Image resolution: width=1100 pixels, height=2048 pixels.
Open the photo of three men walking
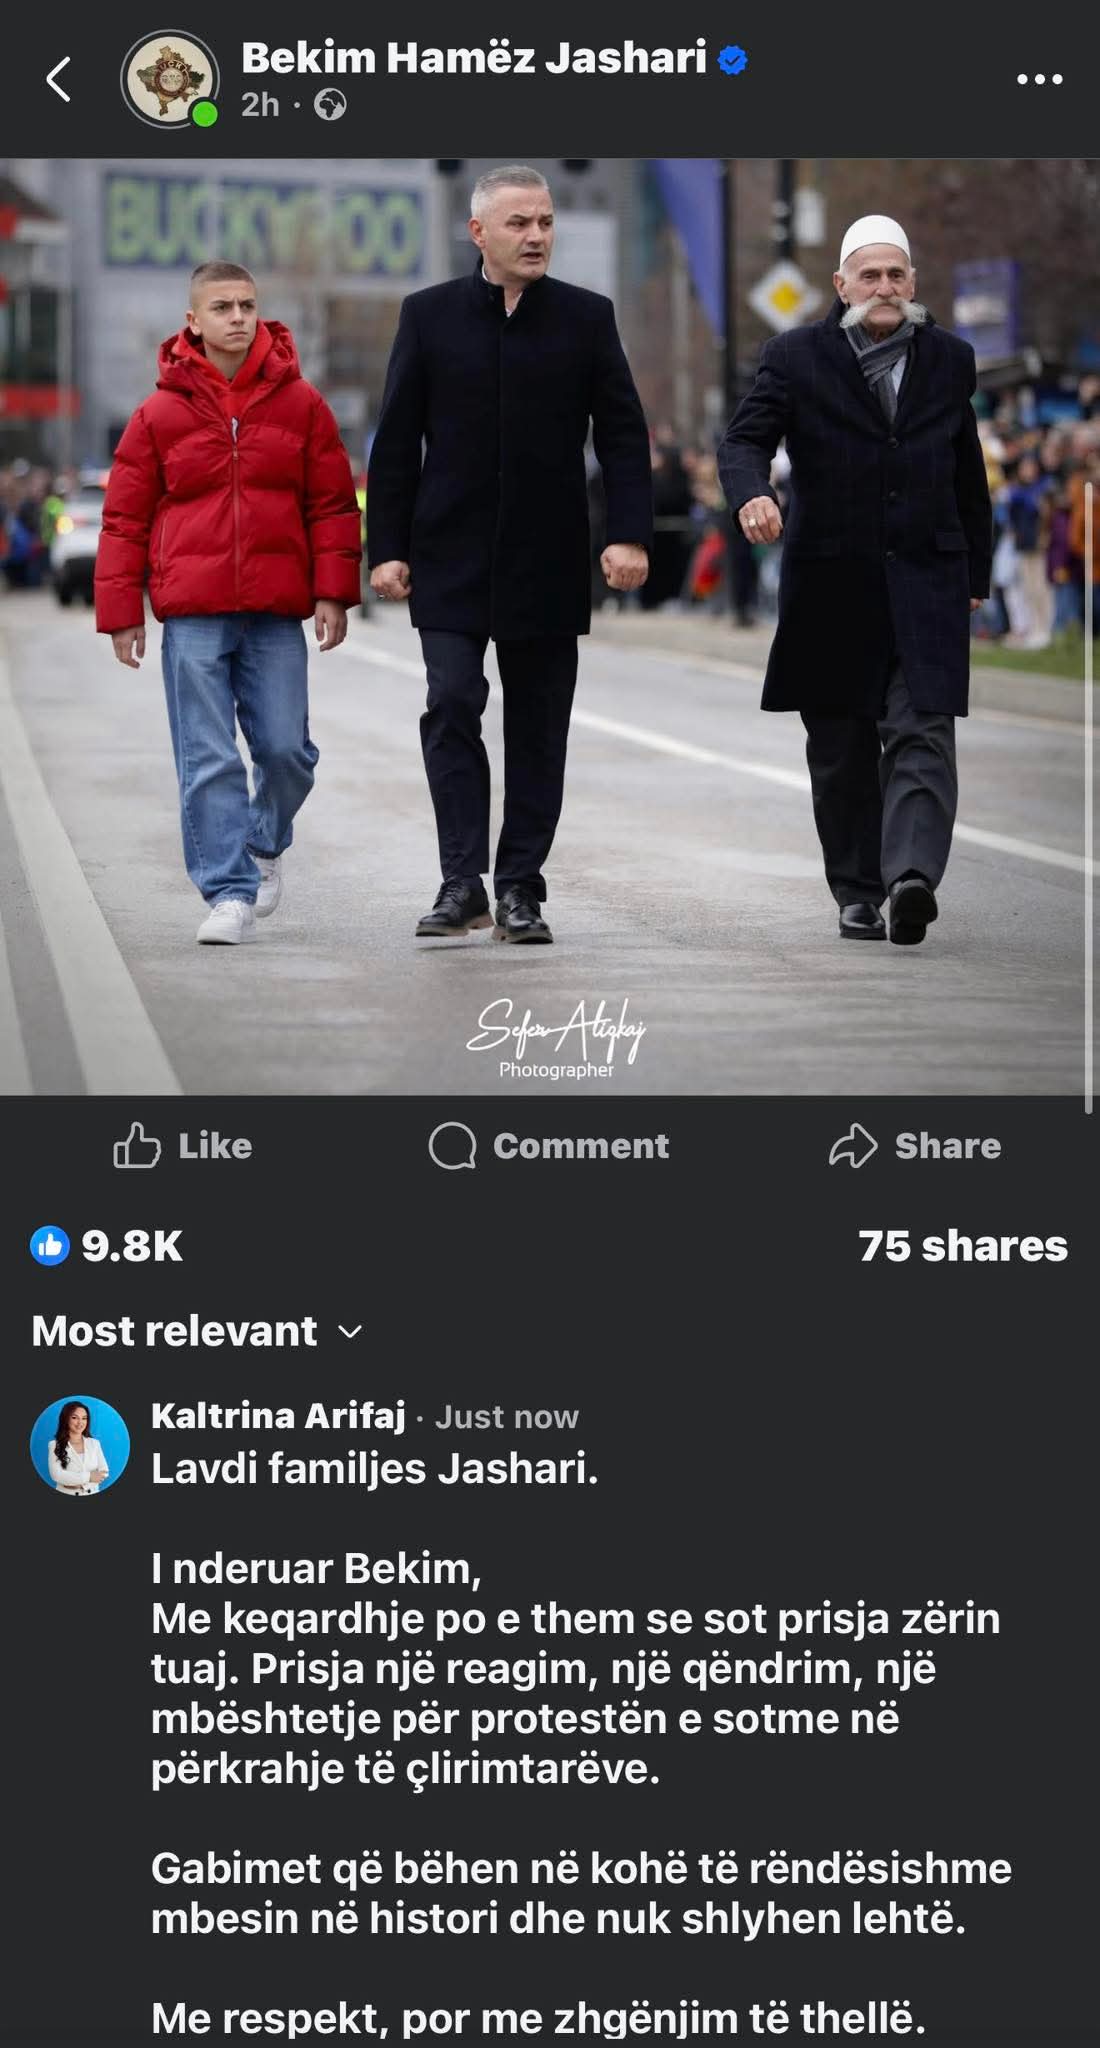550,627
